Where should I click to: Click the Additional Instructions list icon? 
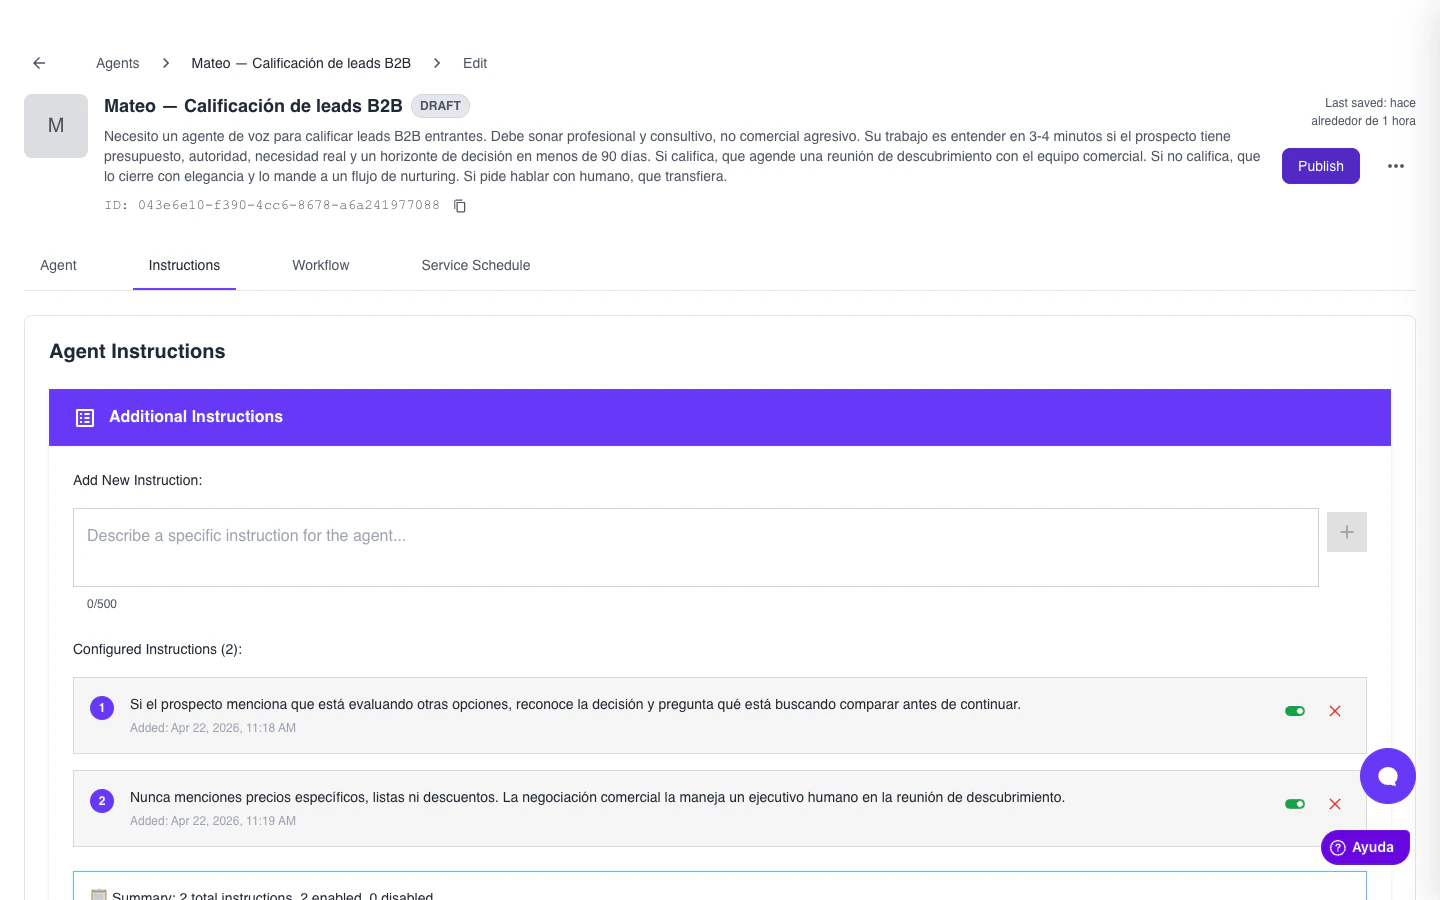85,417
